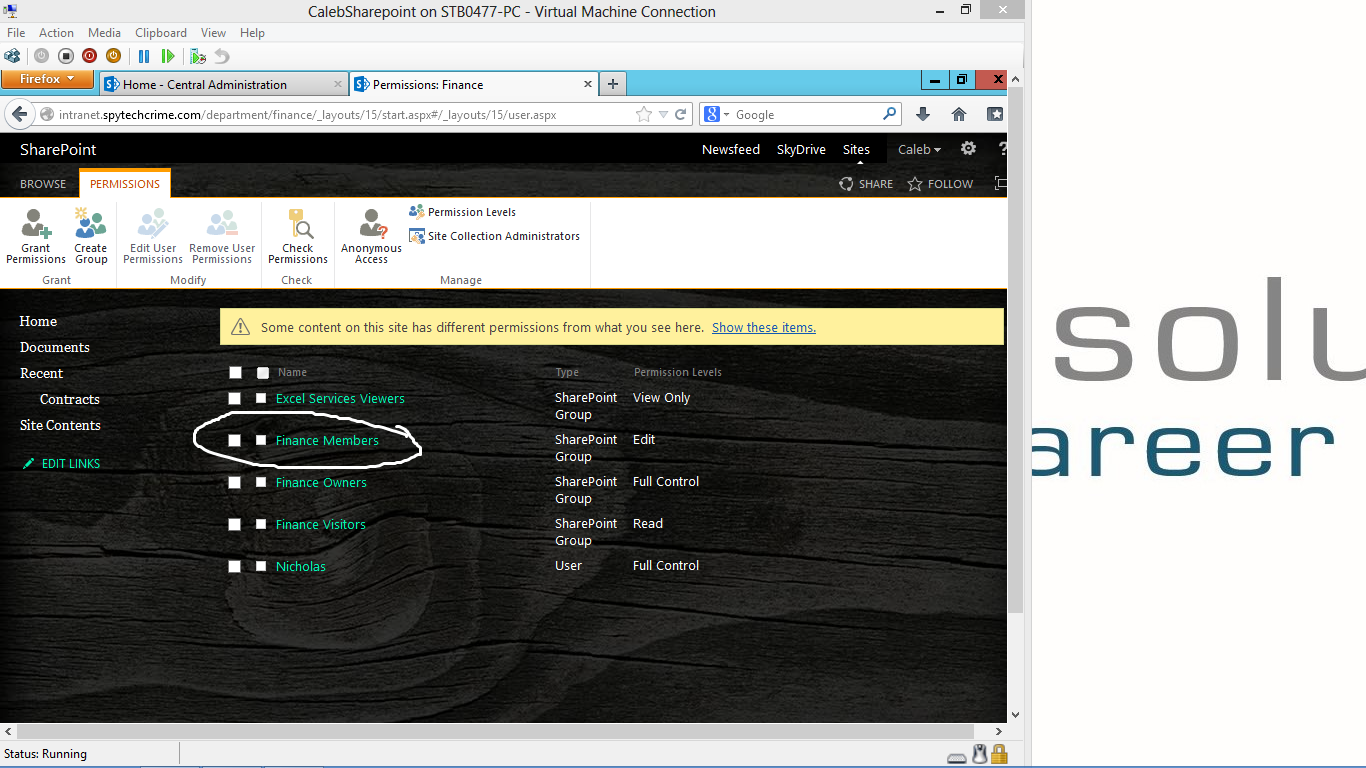Click the Show these items link
1366x768 pixels.
tap(764, 327)
